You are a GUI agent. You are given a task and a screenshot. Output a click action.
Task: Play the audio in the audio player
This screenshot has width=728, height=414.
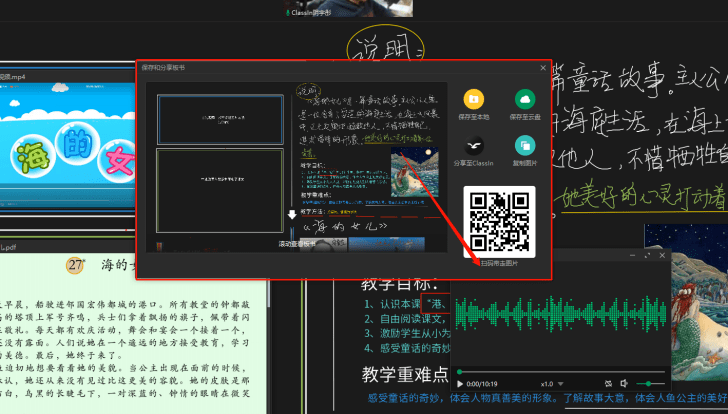click(460, 384)
